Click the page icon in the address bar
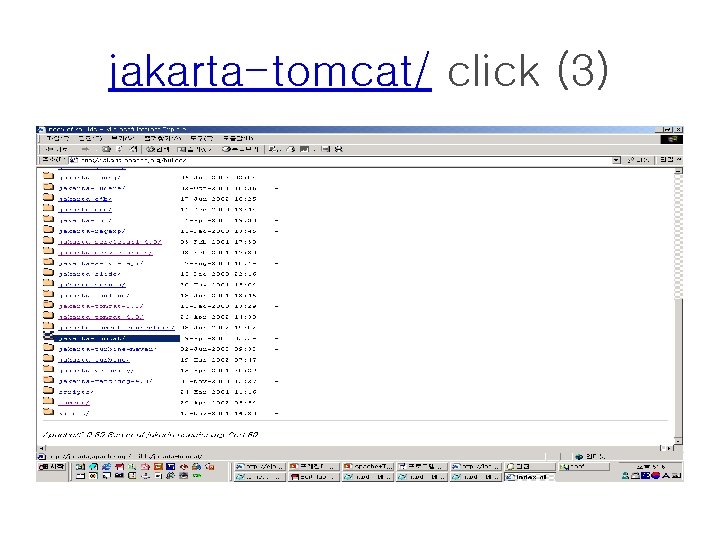Screen dimensions: 720x540 pos(73,160)
